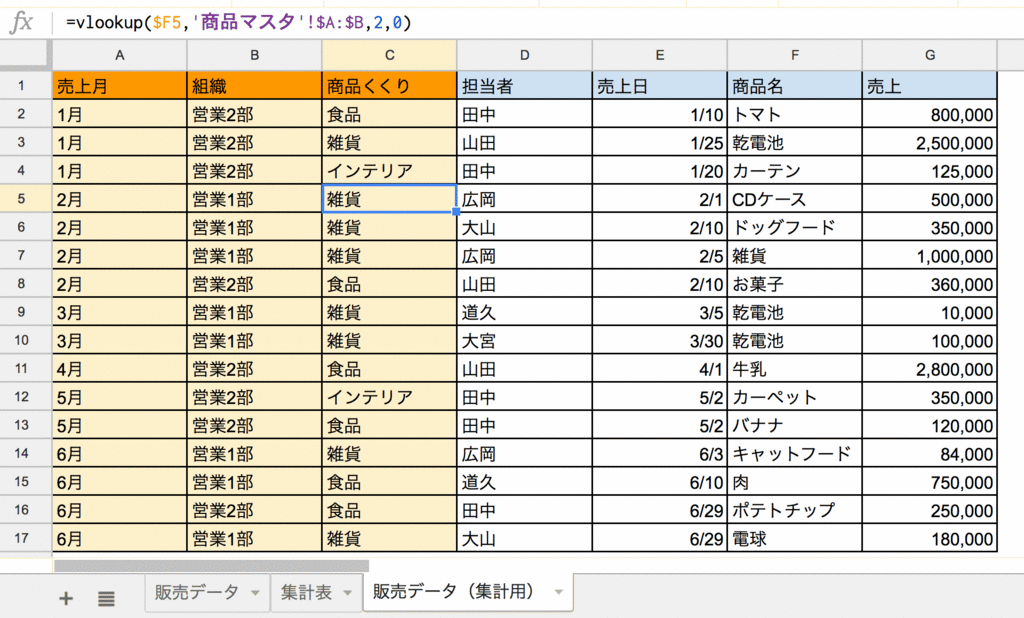Switch to the 集計表 sheet tab
1024x618 pixels.
(x=310, y=591)
